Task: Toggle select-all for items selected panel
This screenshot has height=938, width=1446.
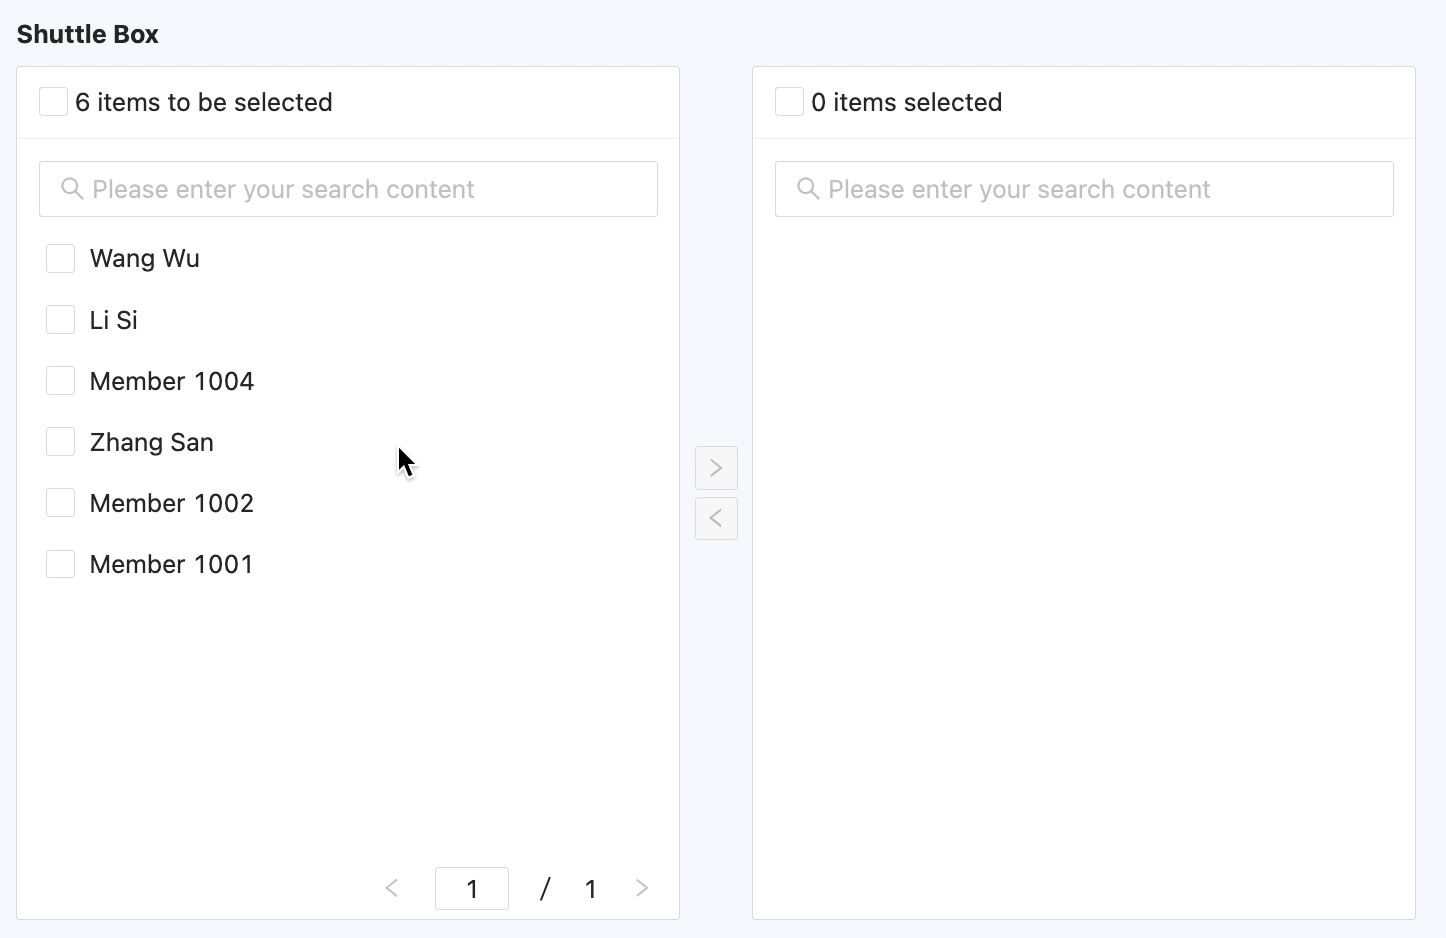Action: coord(789,102)
